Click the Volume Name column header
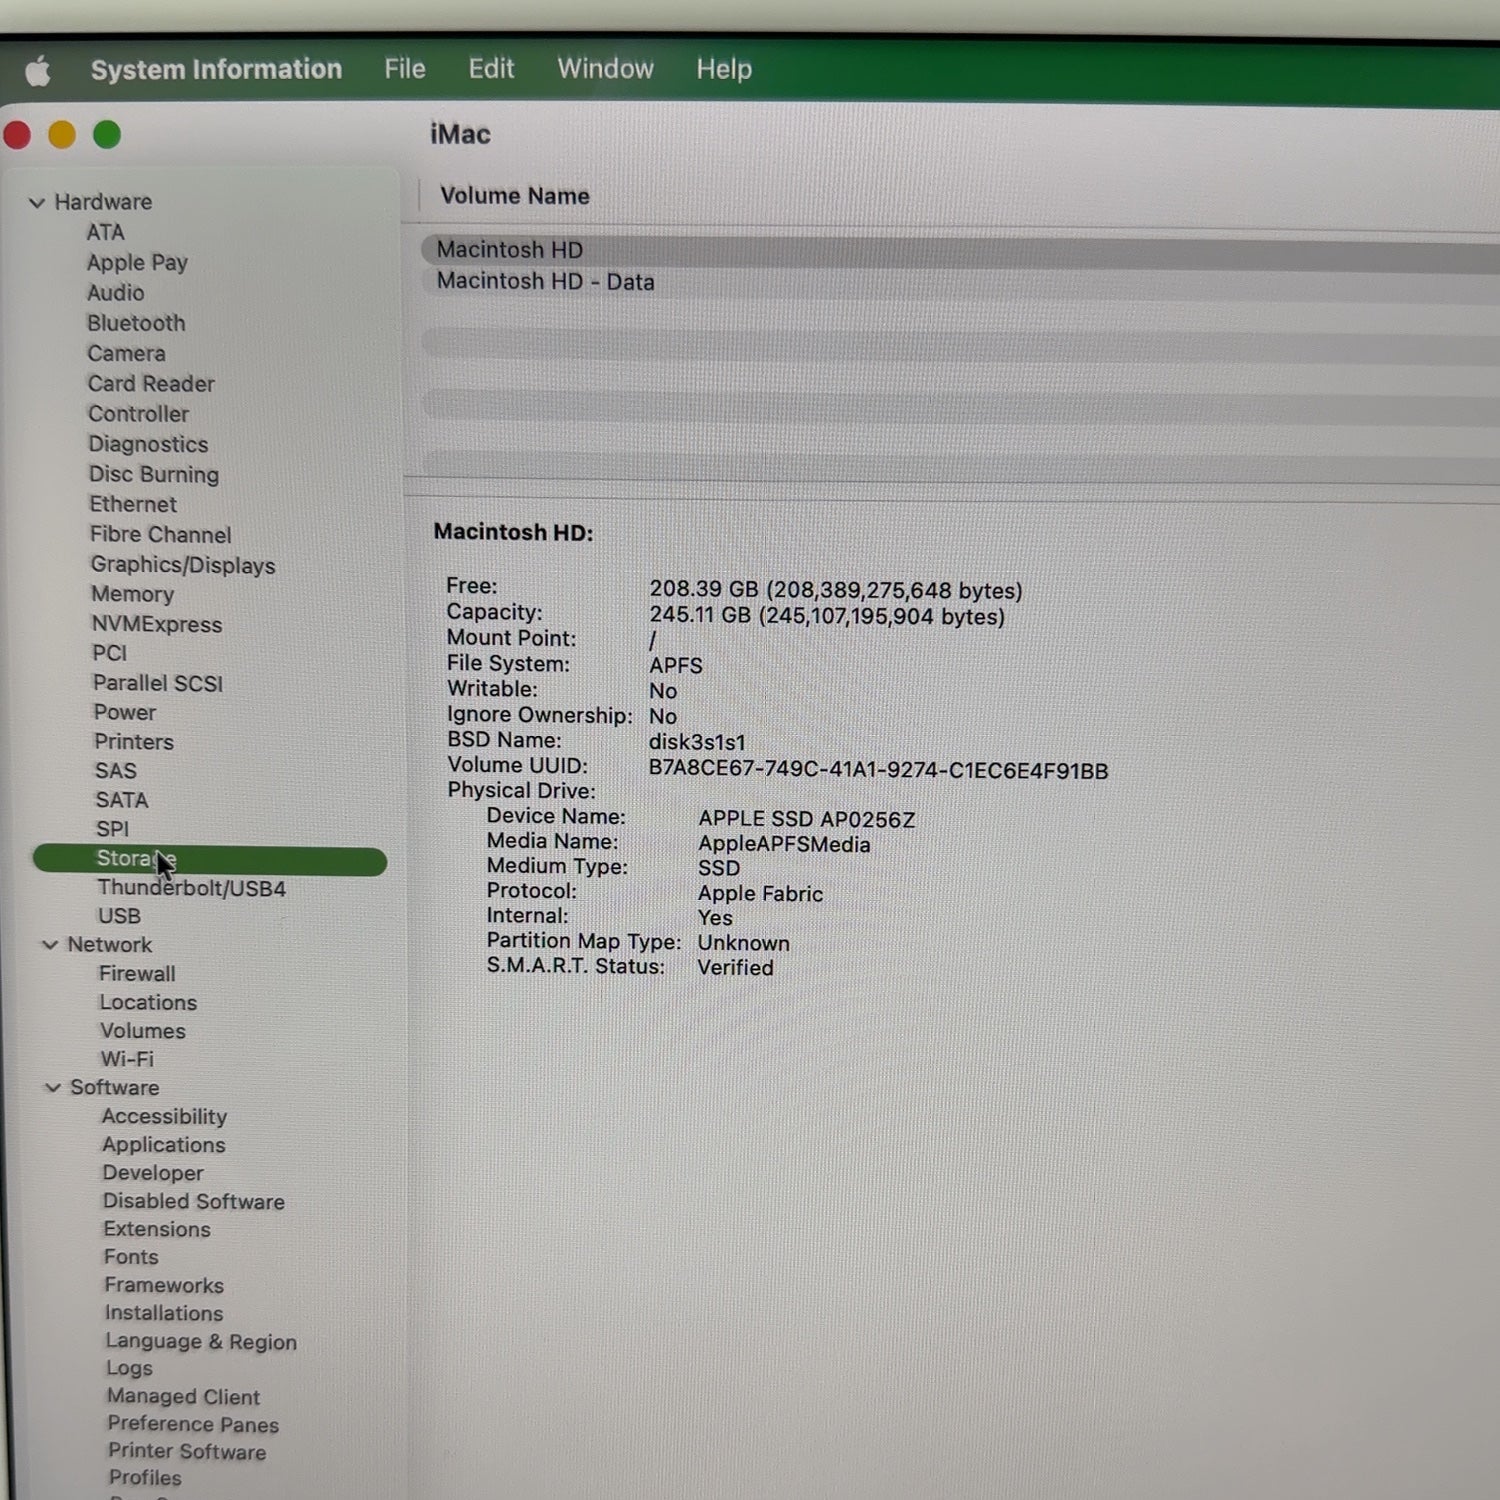 pos(515,196)
